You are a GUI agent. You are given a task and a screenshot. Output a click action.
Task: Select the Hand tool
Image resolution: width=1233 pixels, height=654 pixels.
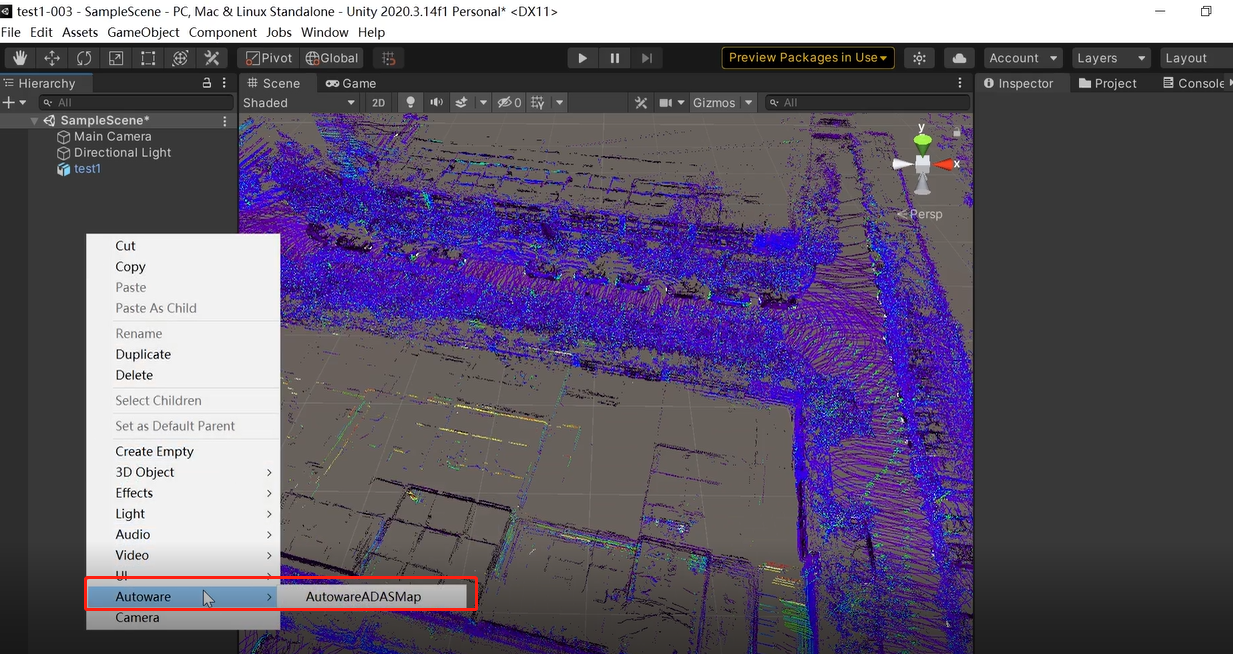[20, 58]
